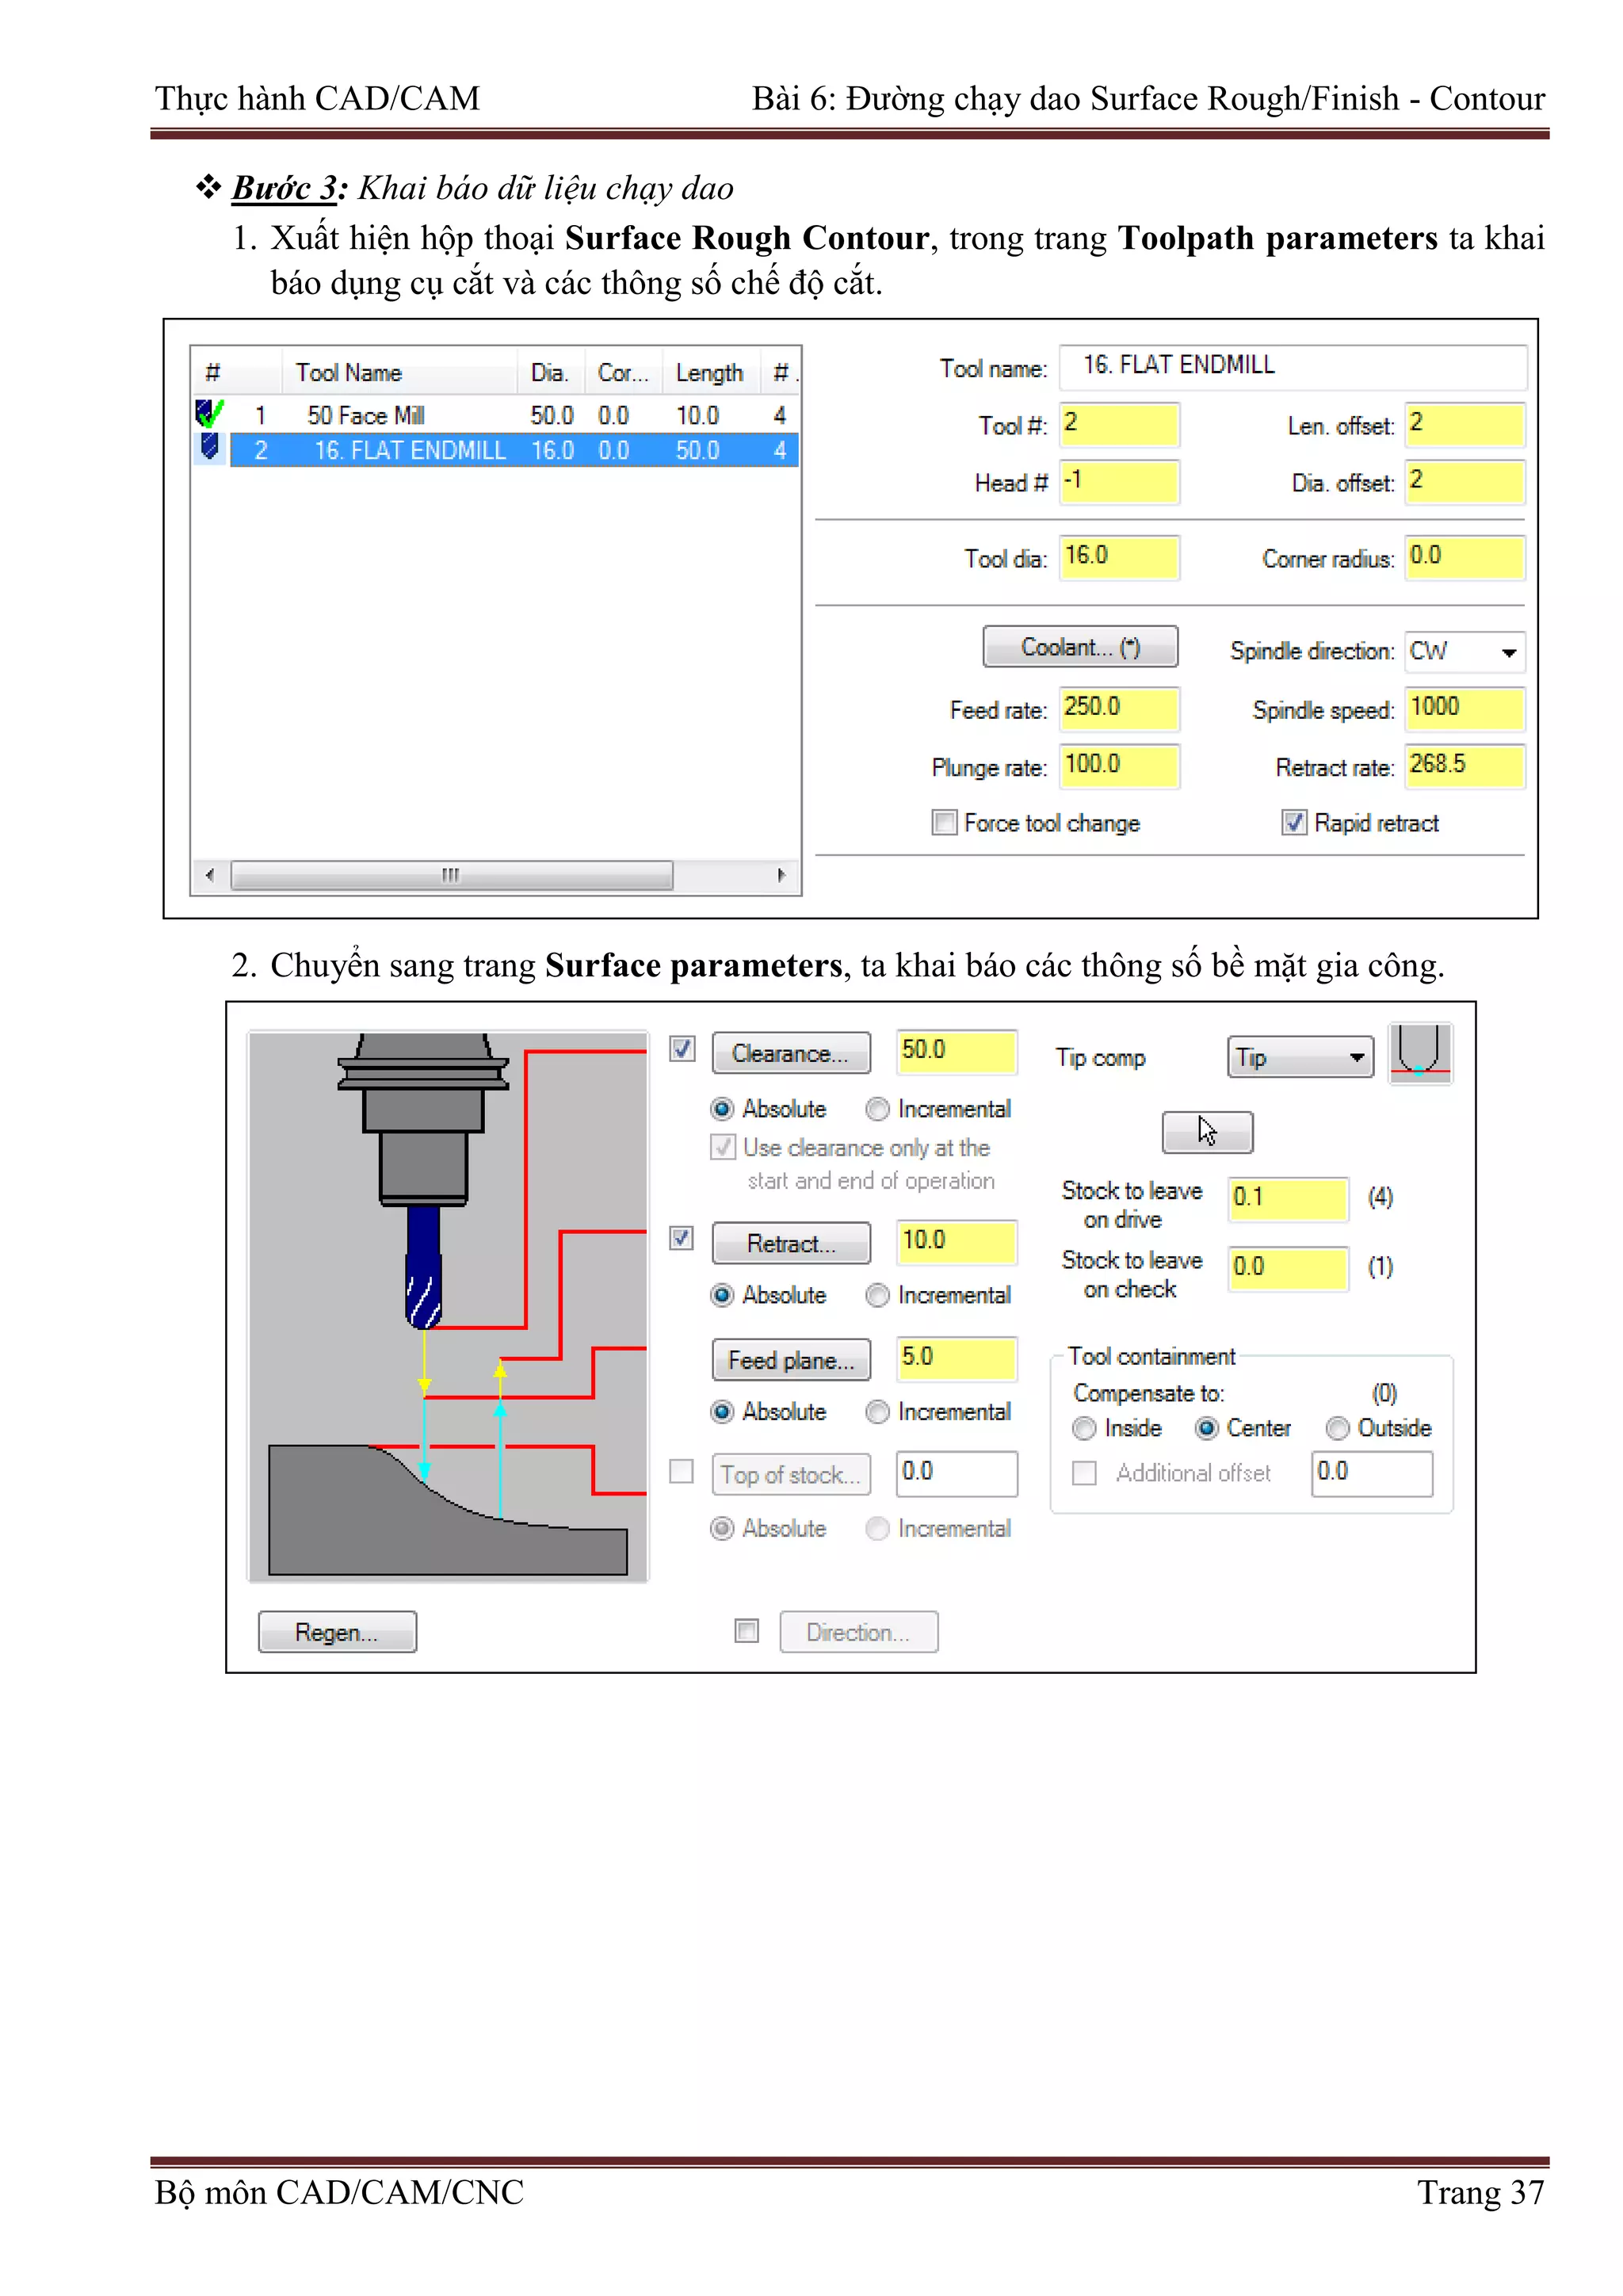1623x2296 pixels.
Task: Select the 16. FLAT ENDMILL row
Action: click(x=514, y=450)
